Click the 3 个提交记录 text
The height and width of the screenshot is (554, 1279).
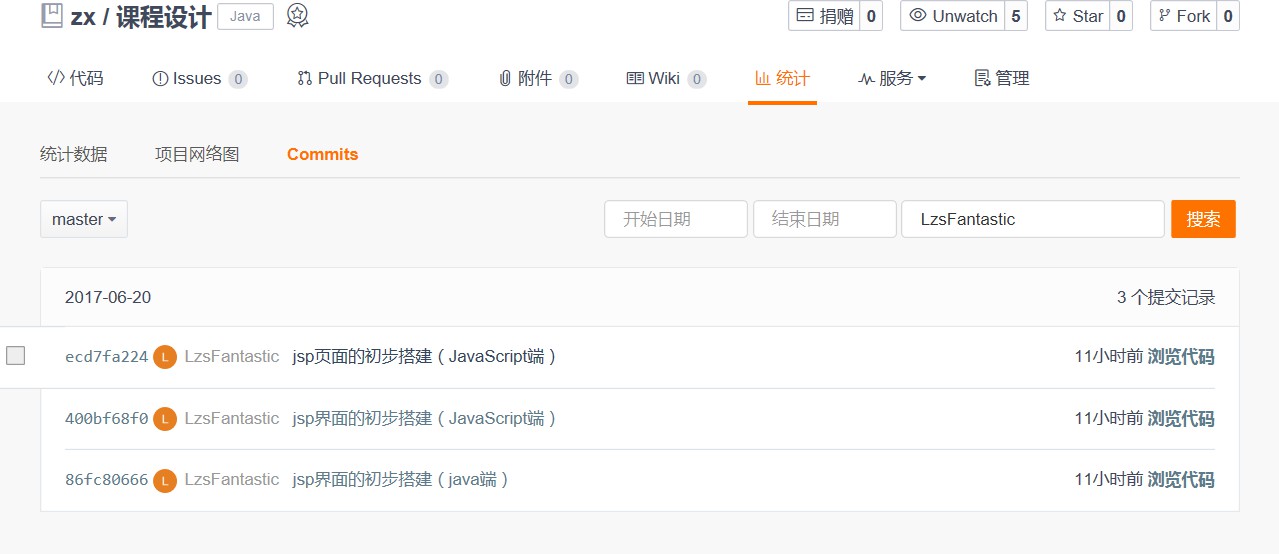[x=1166, y=297]
